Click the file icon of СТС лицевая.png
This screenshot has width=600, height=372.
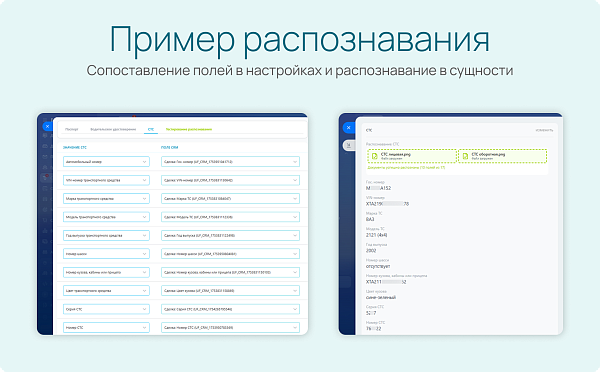pyautogui.click(x=375, y=156)
